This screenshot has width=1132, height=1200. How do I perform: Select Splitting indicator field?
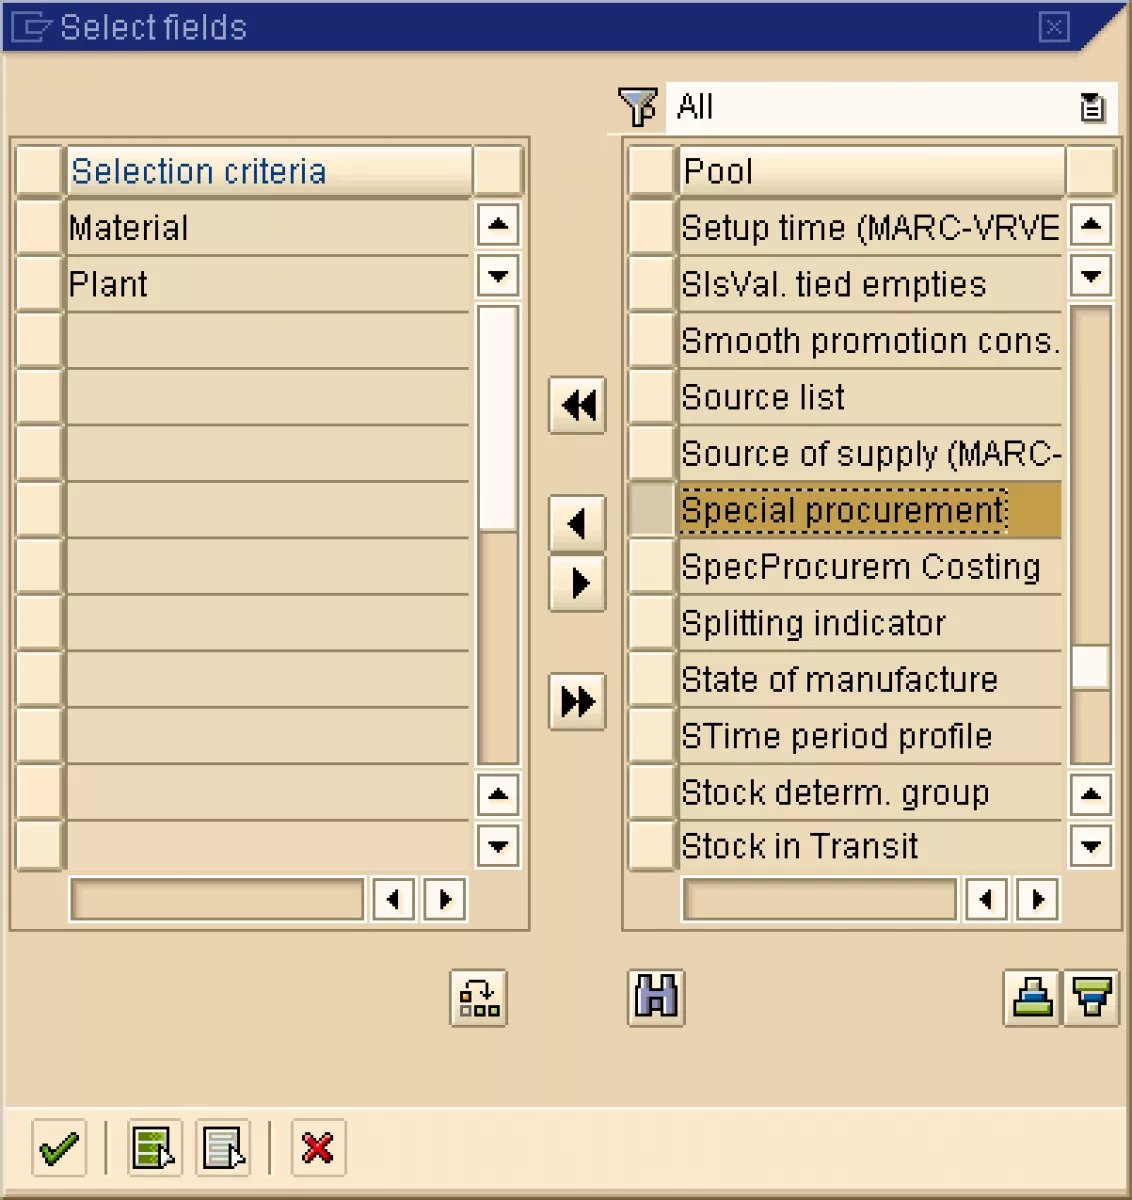click(x=870, y=623)
